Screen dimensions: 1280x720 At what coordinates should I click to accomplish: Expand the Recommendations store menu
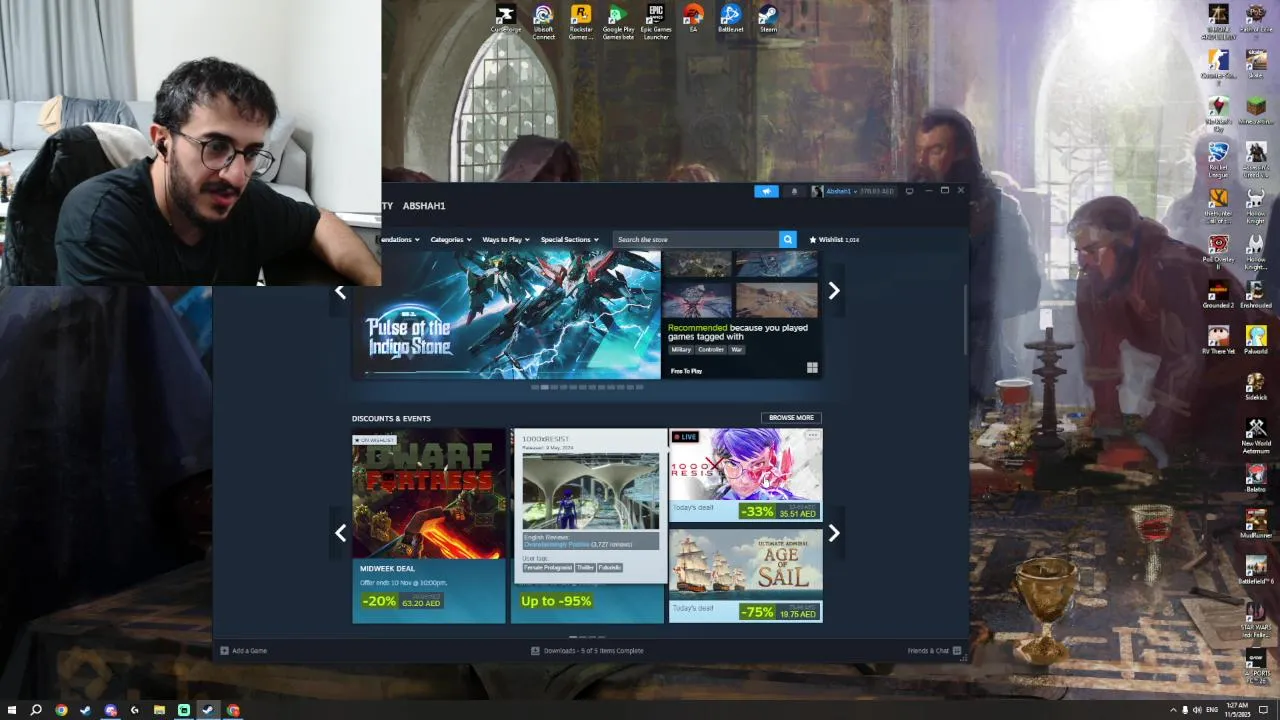click(x=400, y=240)
